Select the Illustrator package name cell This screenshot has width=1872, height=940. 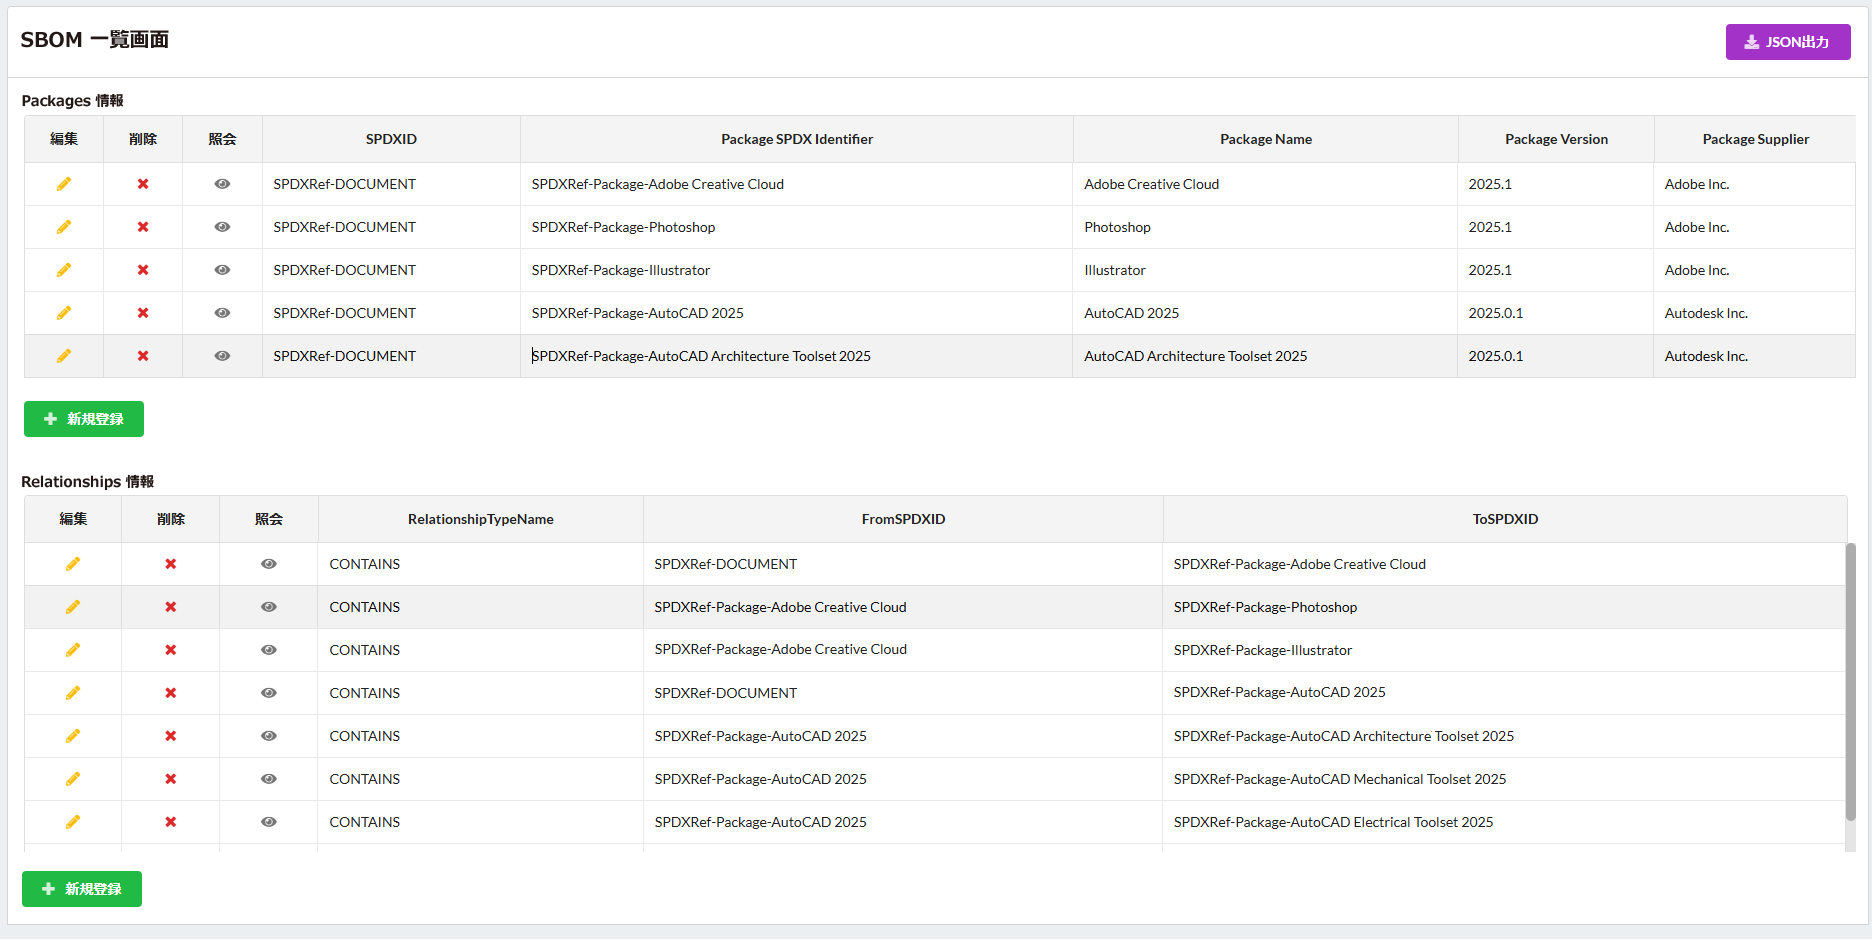(x=1266, y=270)
